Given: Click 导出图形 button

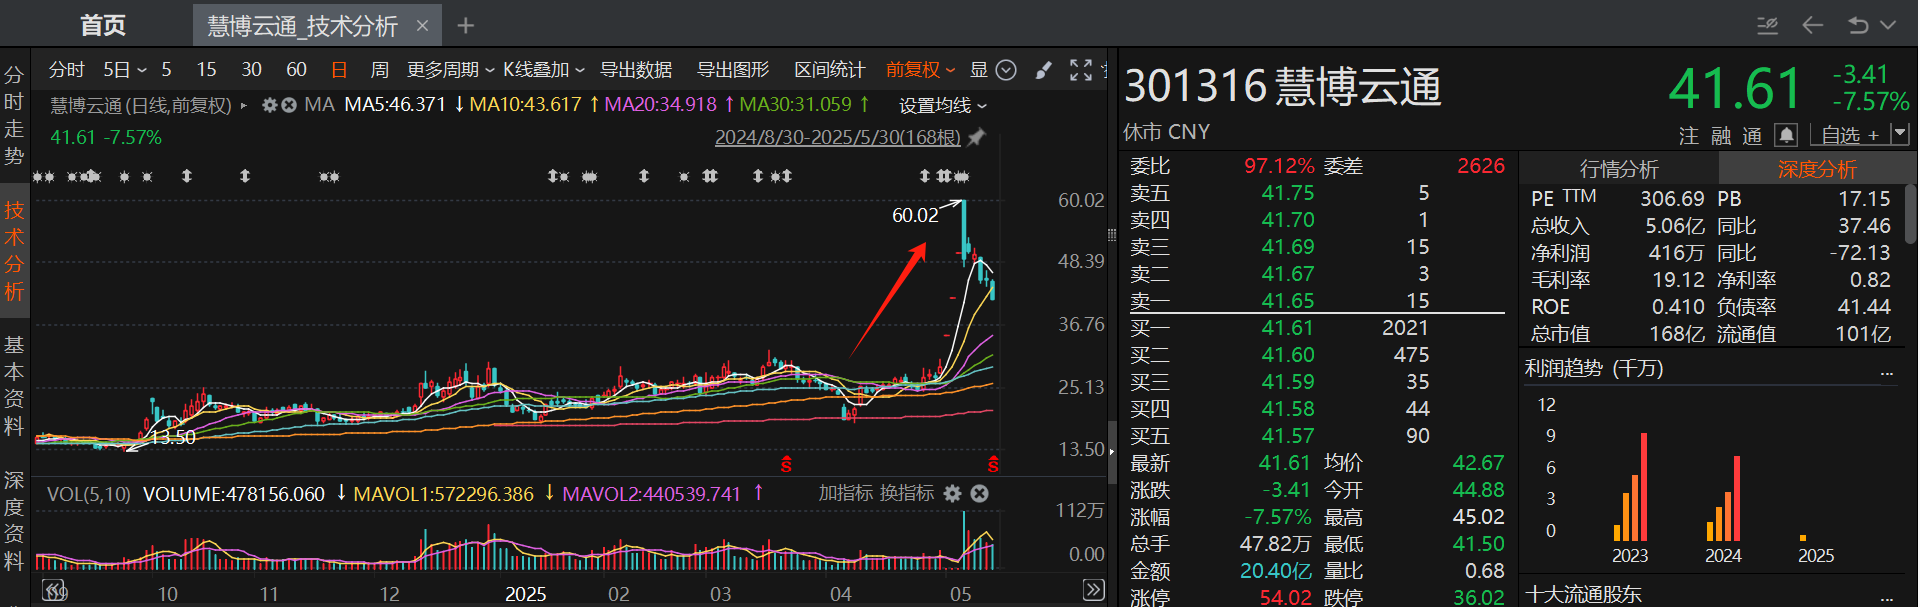Looking at the screenshot, I should (x=733, y=70).
